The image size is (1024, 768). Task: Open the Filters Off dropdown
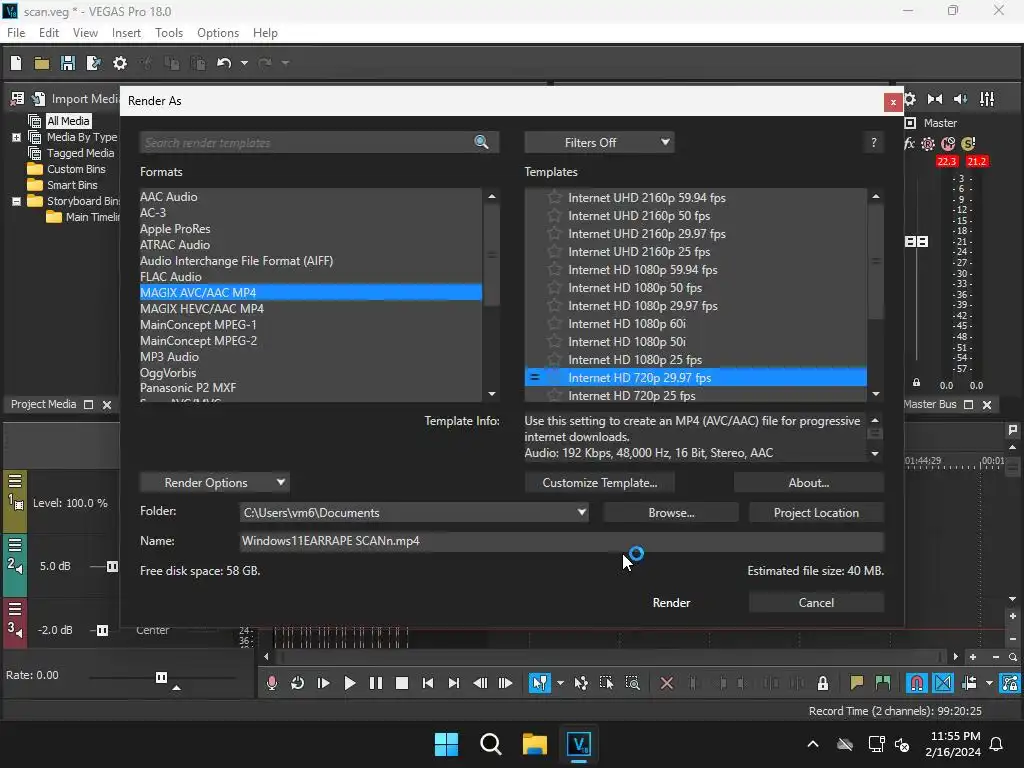[599, 142]
